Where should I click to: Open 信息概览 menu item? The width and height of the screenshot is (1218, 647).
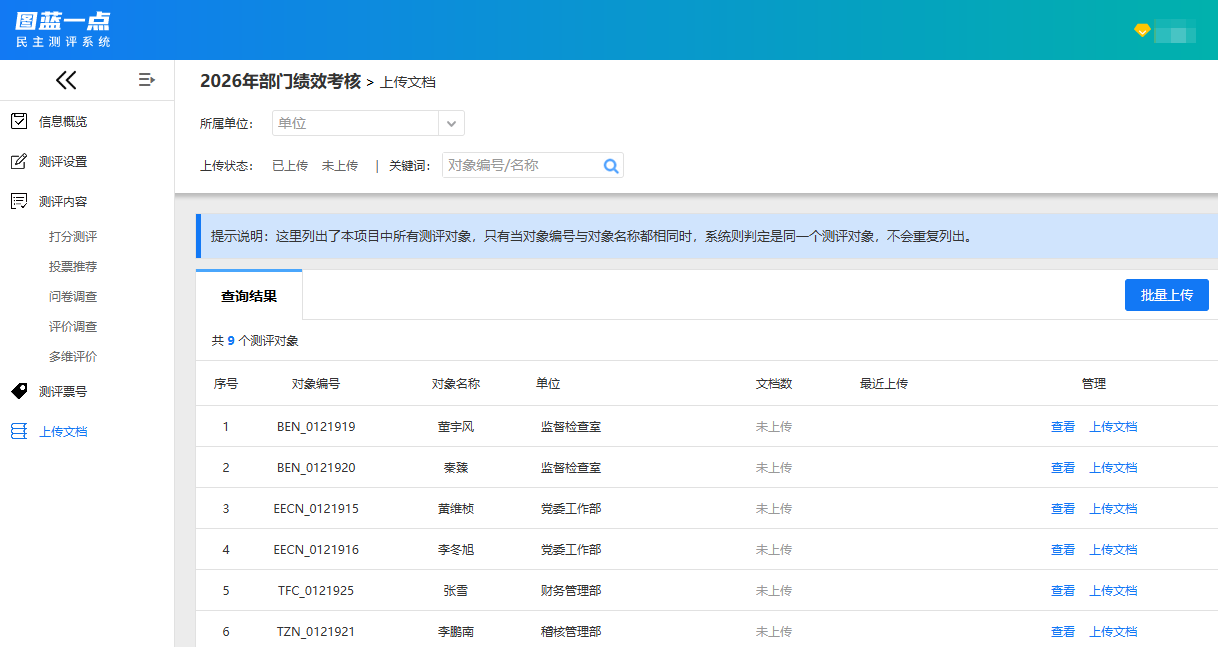click(63, 121)
